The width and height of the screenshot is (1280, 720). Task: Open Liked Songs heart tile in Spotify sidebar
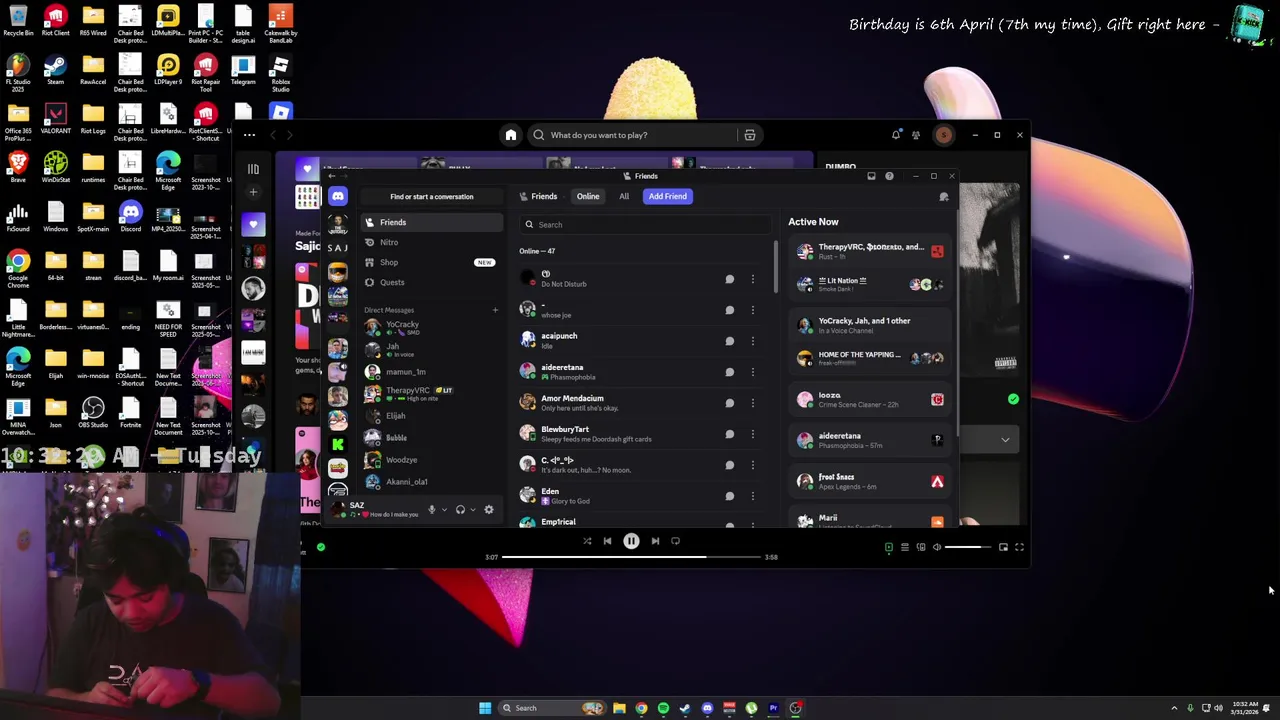click(253, 224)
